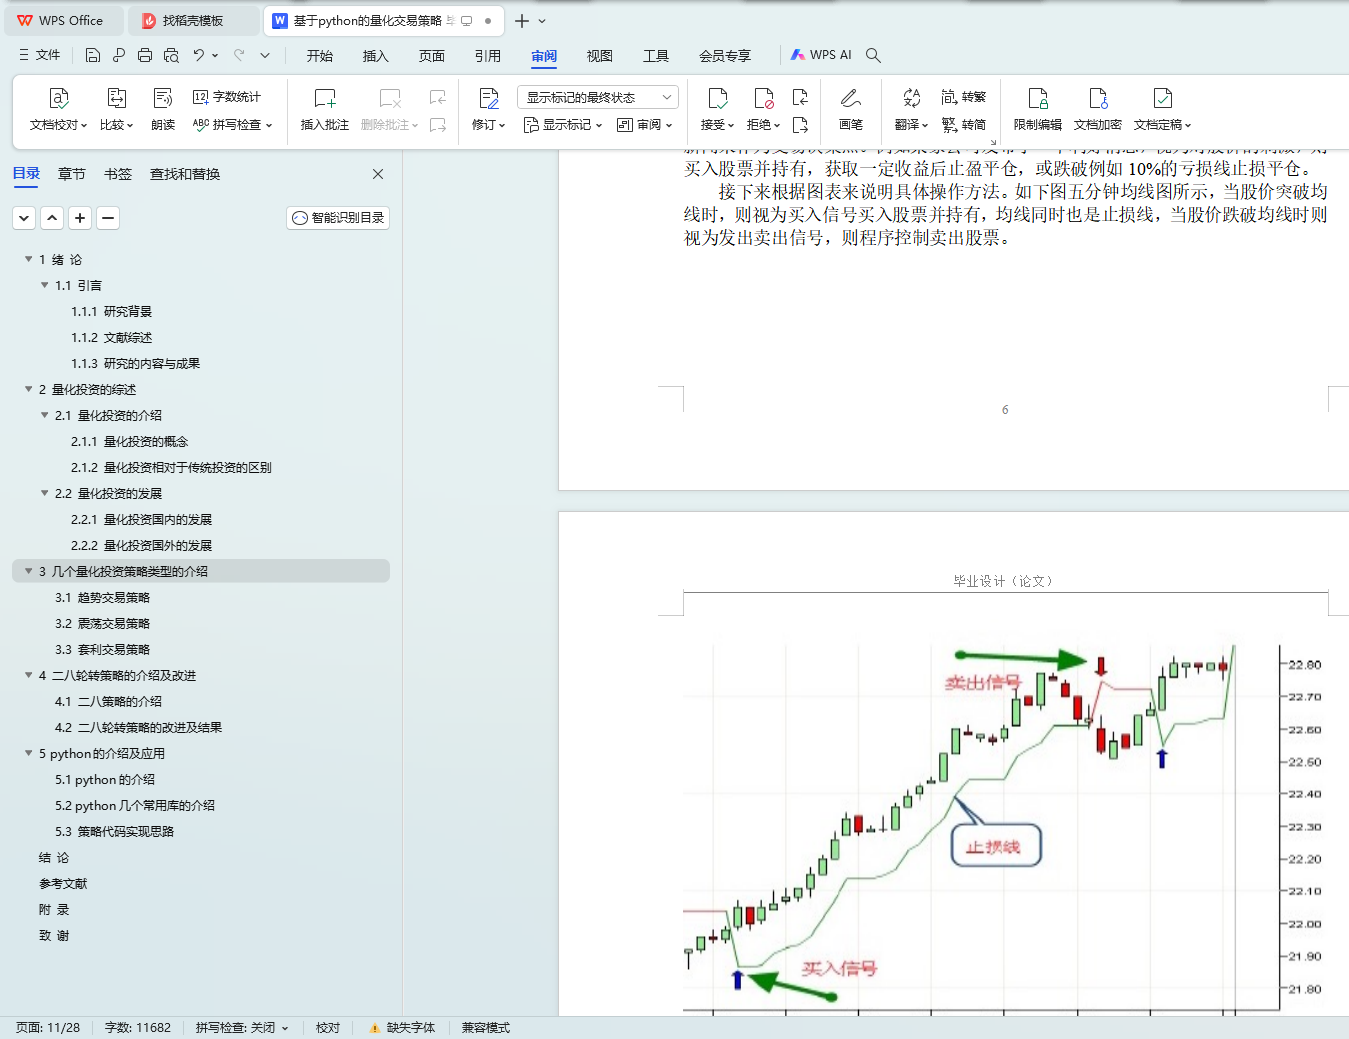1349x1039 pixels.
Task: Open 文档定稿 finalize document
Action: coord(1162,110)
